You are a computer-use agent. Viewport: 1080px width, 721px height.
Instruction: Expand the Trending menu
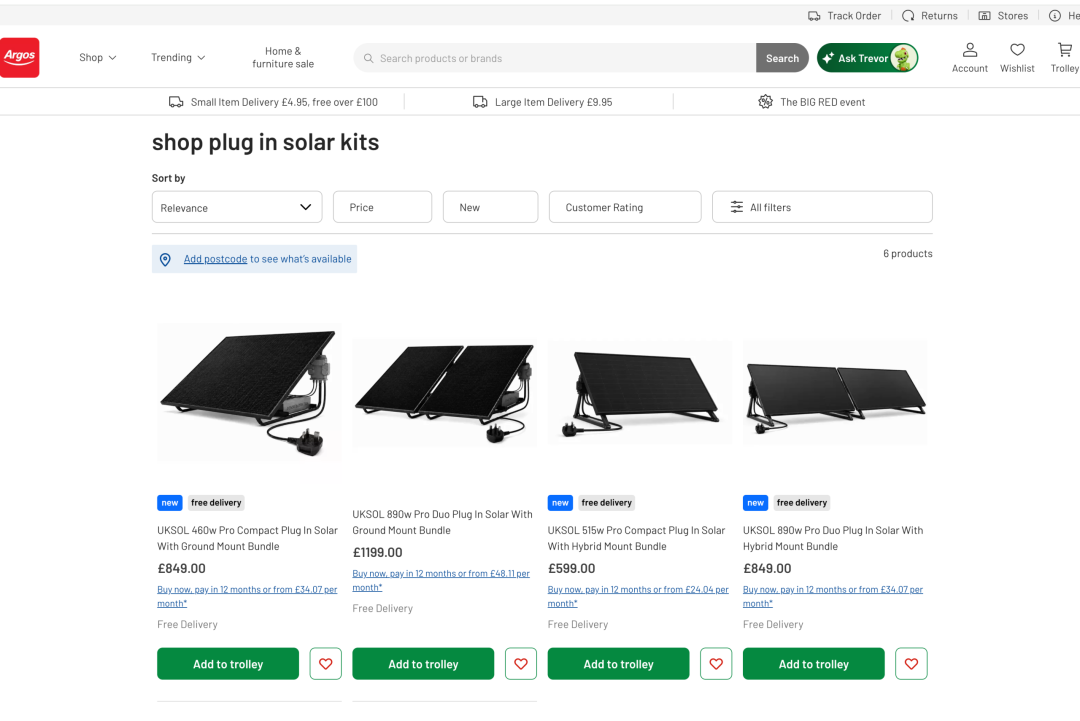point(178,58)
